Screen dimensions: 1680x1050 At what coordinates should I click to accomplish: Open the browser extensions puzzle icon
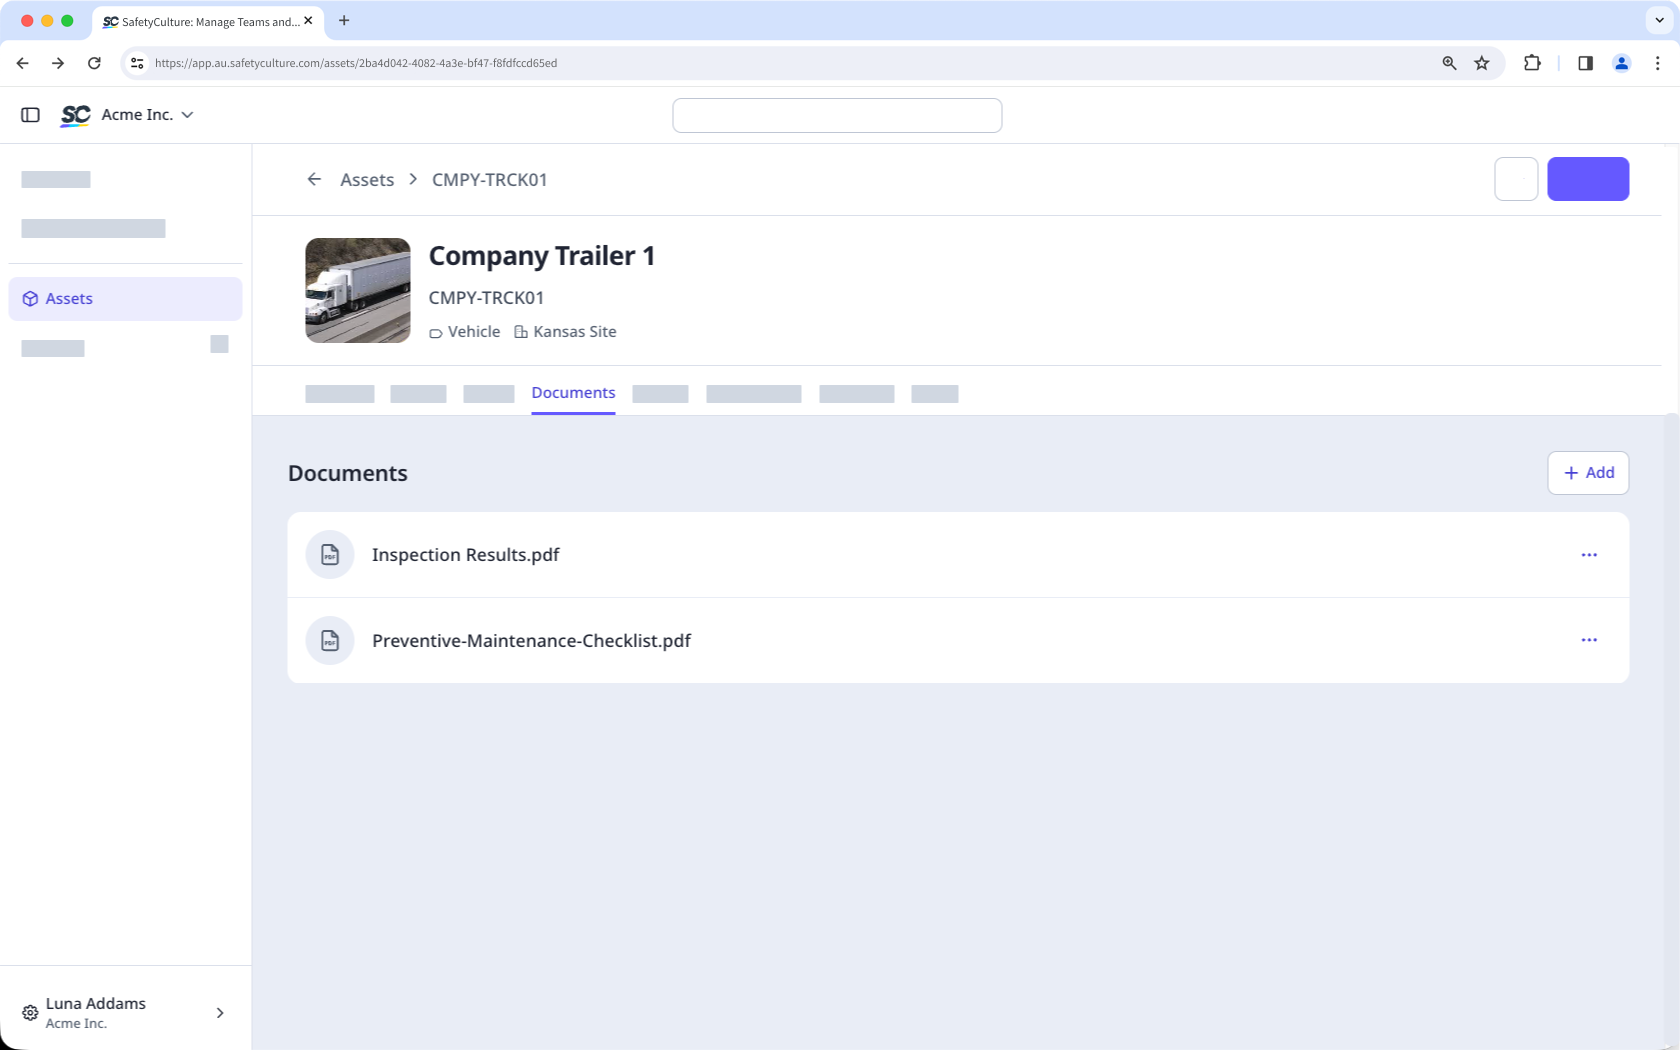coord(1532,63)
